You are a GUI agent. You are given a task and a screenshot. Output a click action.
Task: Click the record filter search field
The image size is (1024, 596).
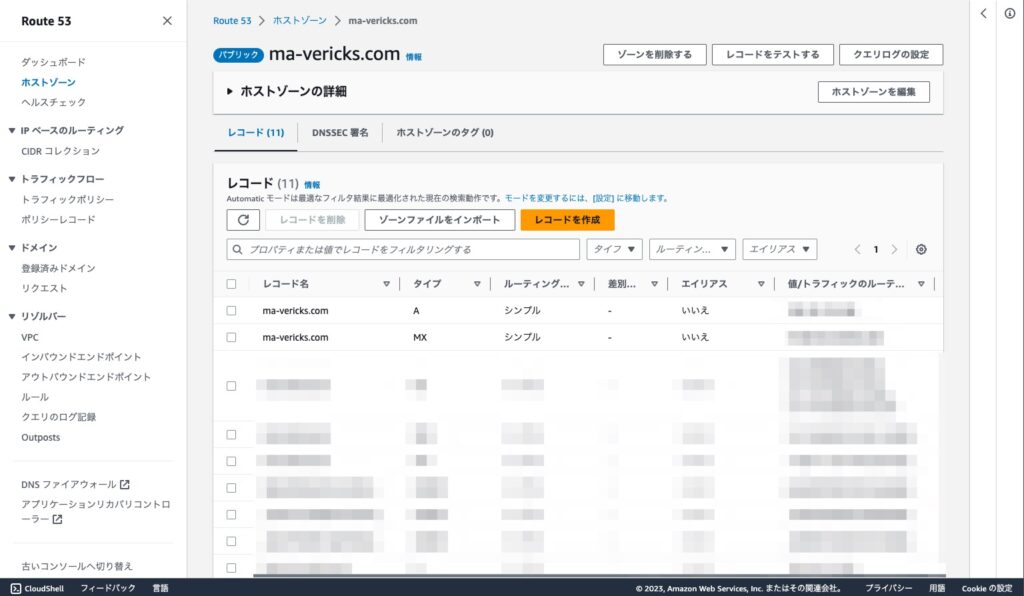click(403, 249)
